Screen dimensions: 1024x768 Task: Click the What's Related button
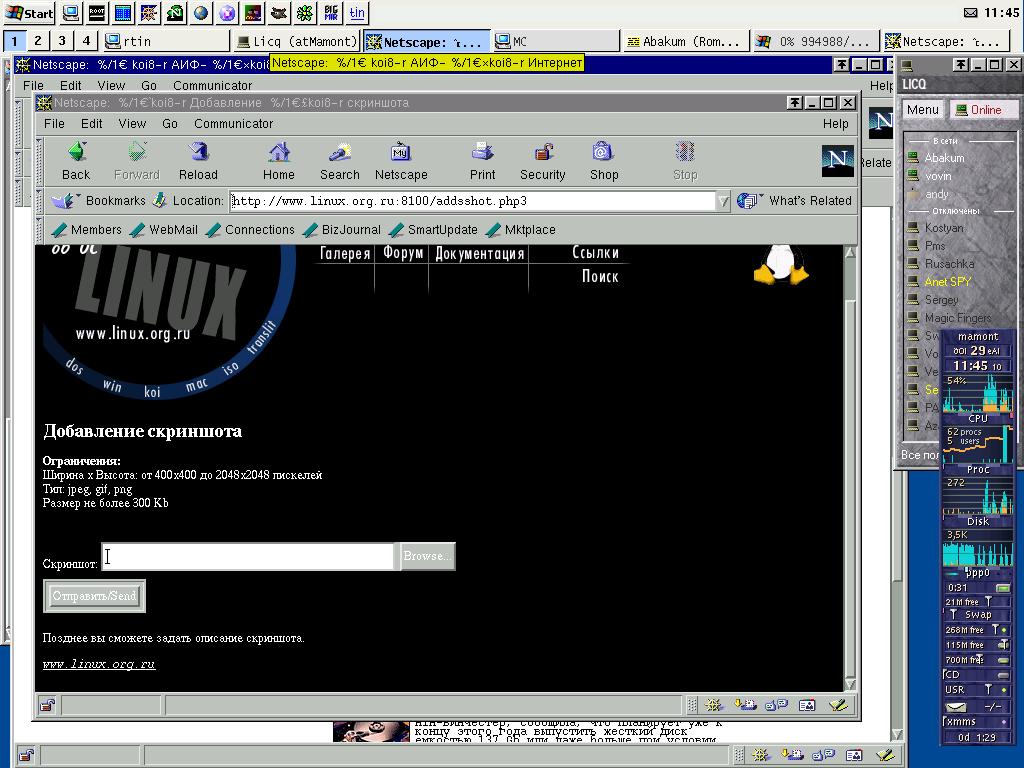coord(795,200)
